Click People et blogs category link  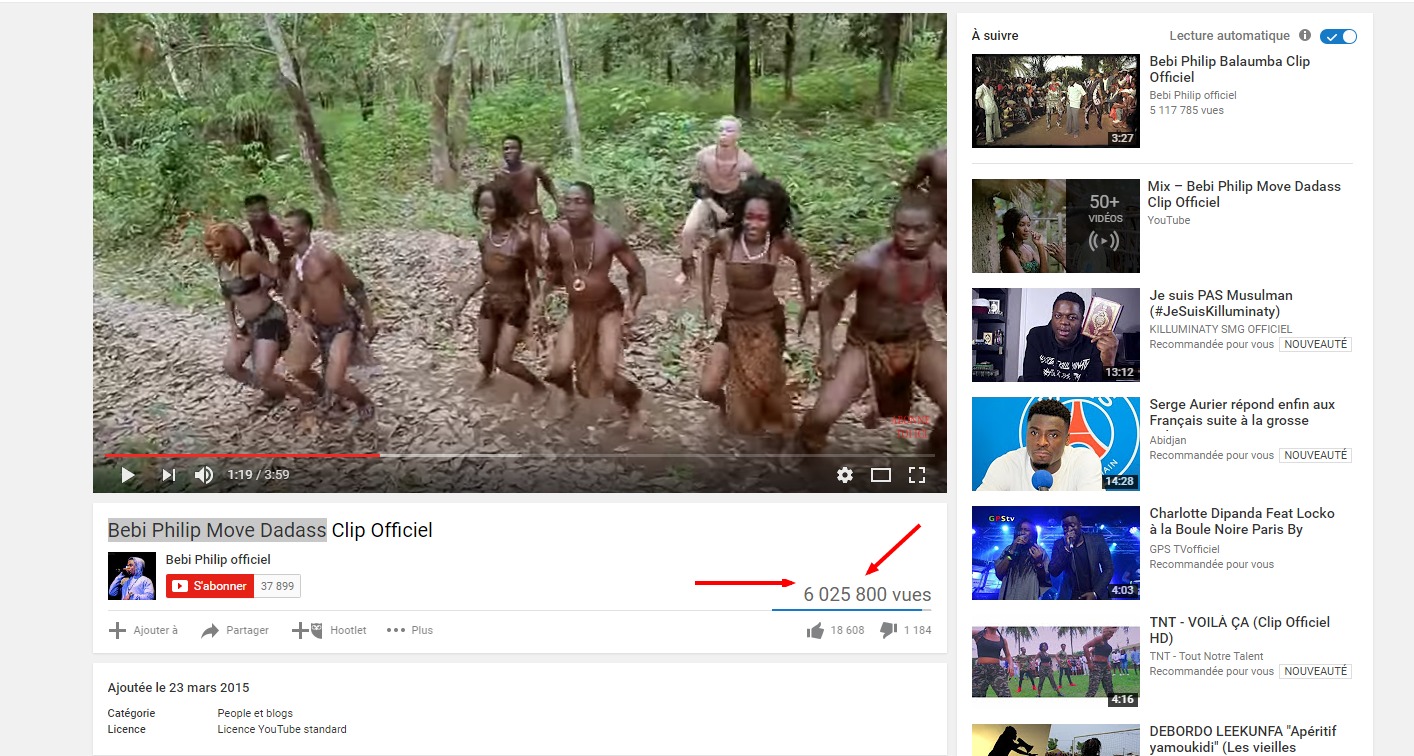pyautogui.click(x=255, y=713)
